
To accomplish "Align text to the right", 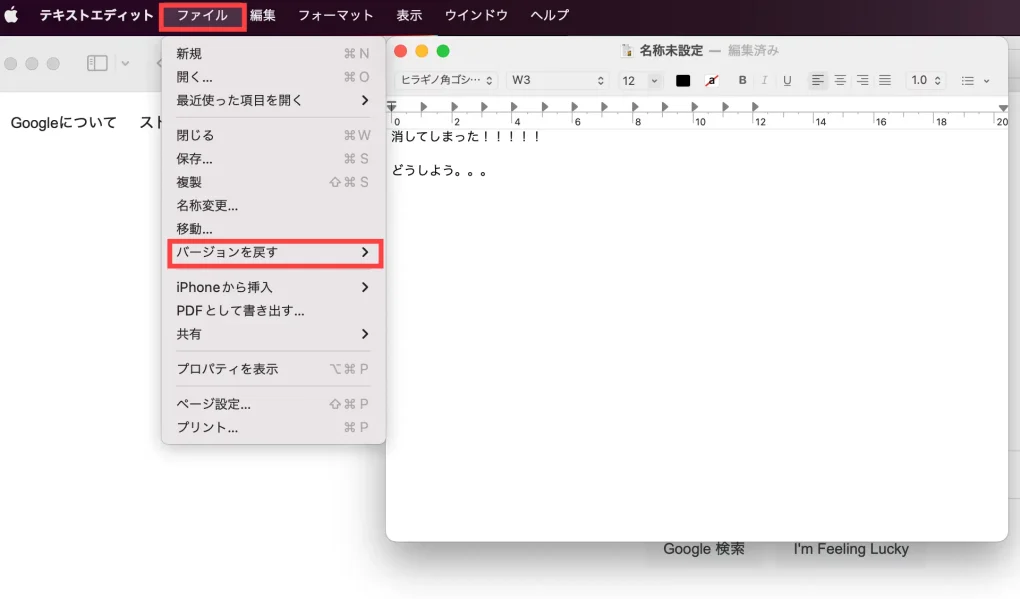I will (x=862, y=81).
